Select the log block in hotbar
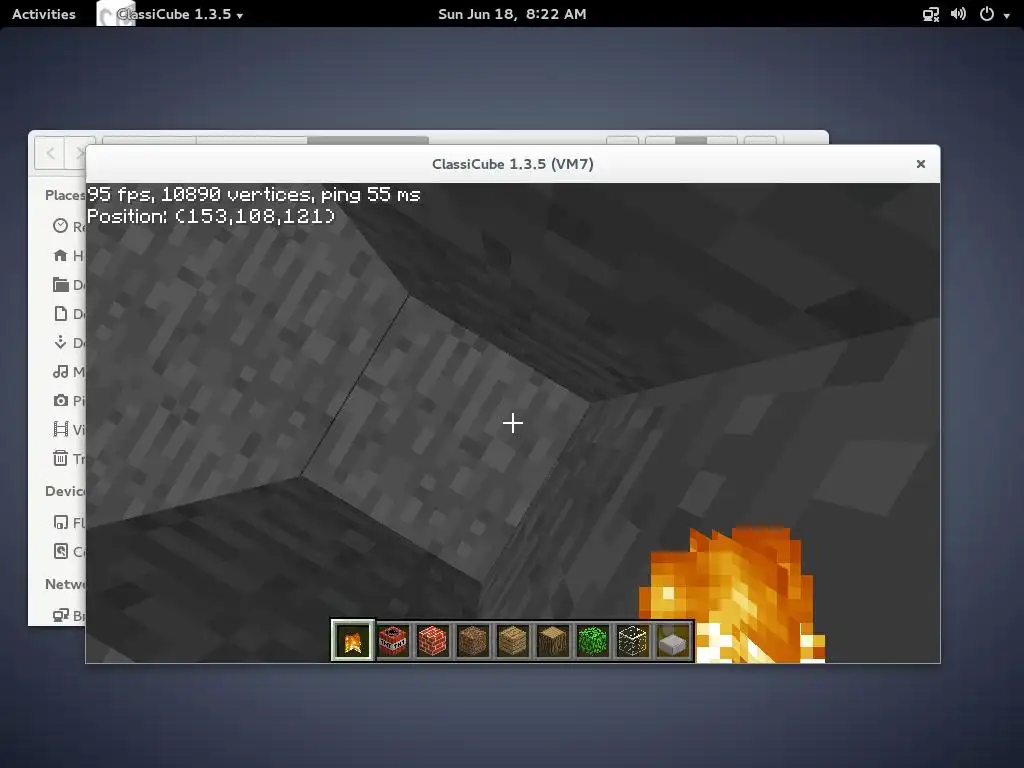This screenshot has height=768, width=1024. click(552, 641)
